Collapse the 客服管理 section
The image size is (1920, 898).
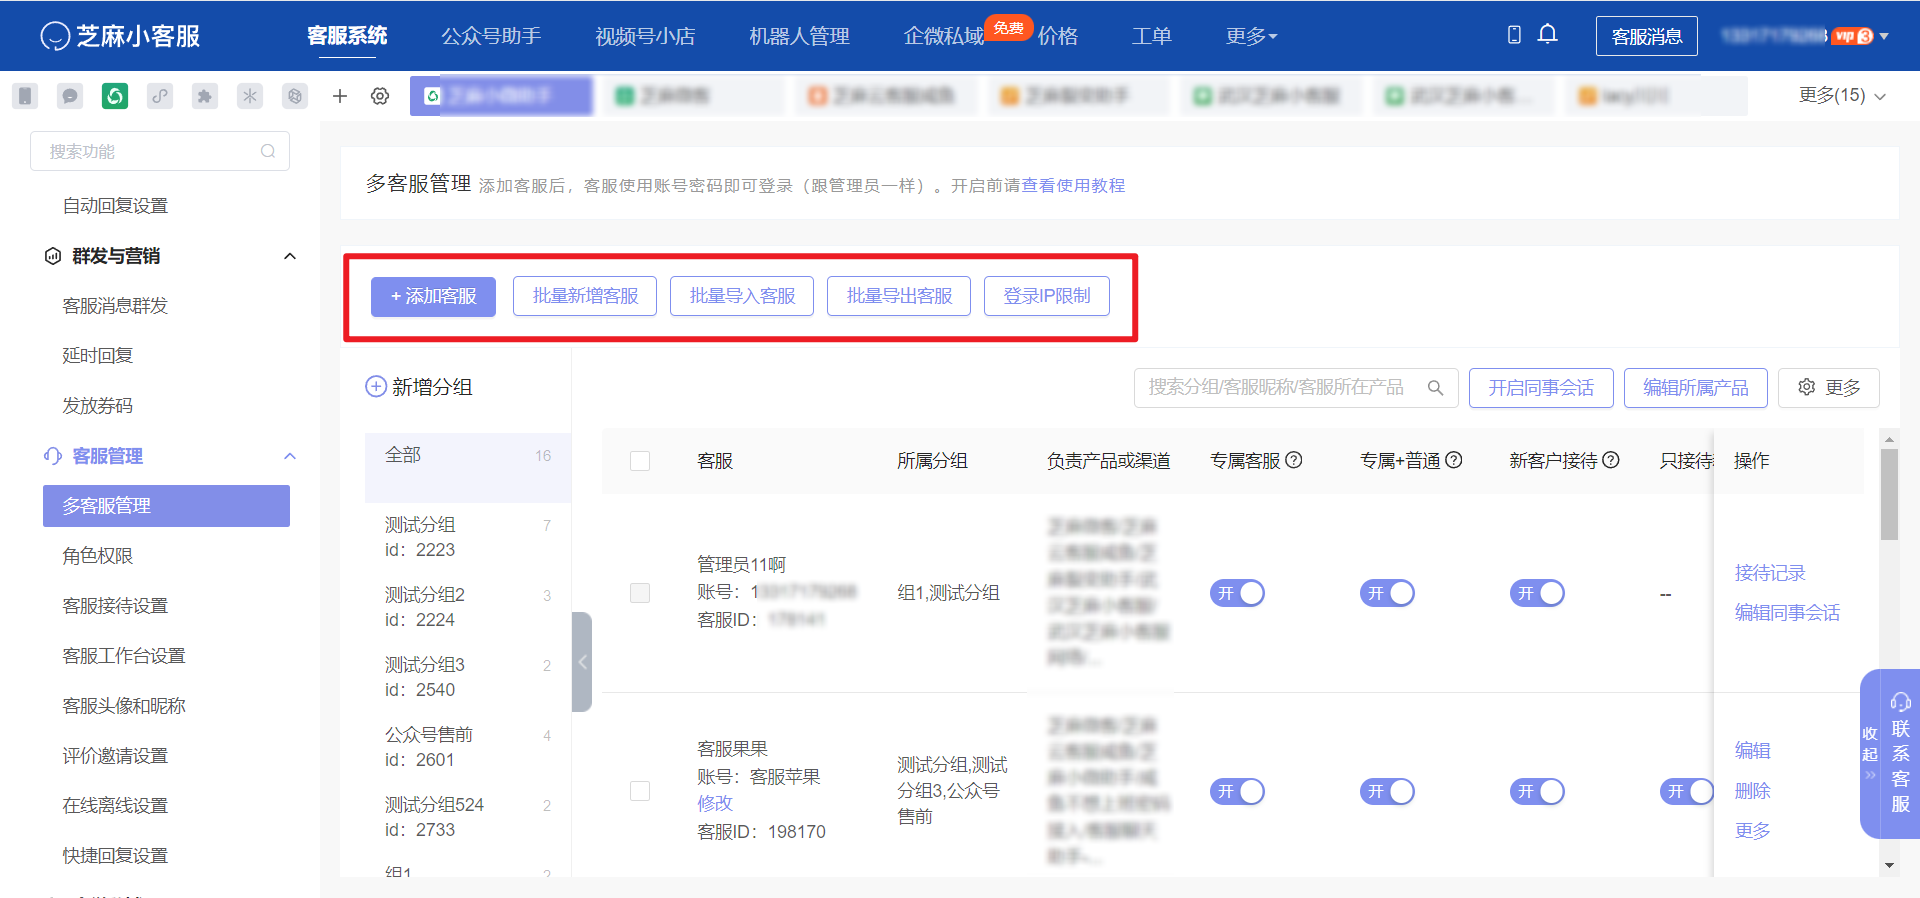tap(290, 456)
